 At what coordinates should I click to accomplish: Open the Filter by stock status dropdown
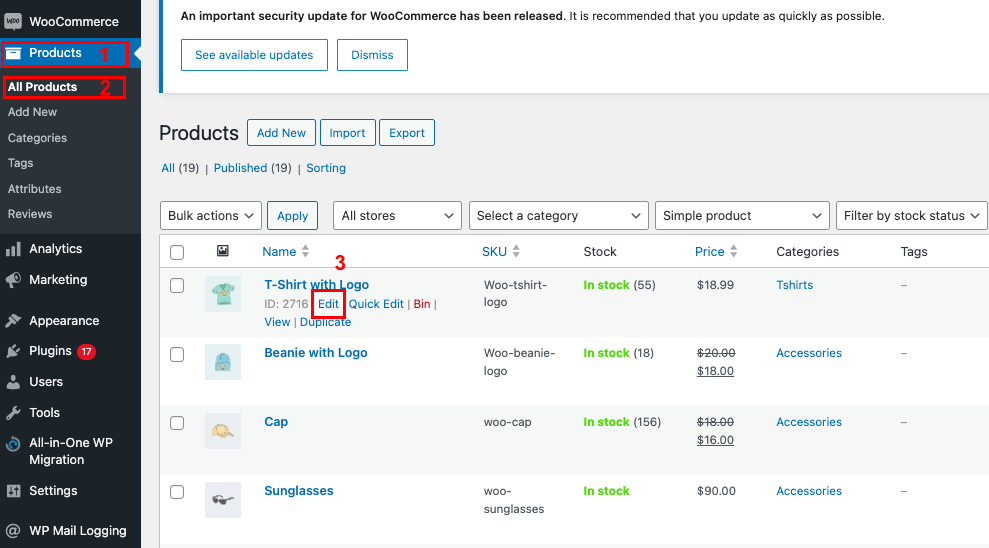pos(911,216)
